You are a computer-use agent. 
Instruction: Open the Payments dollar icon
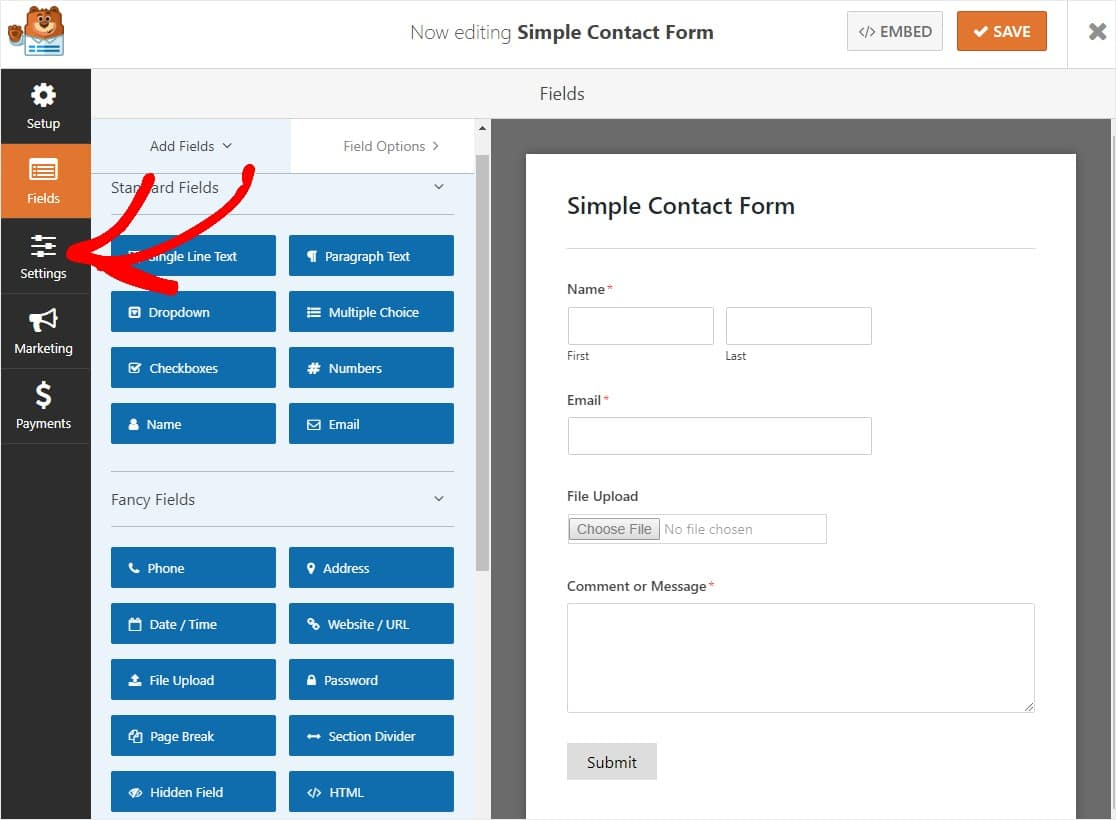click(43, 406)
